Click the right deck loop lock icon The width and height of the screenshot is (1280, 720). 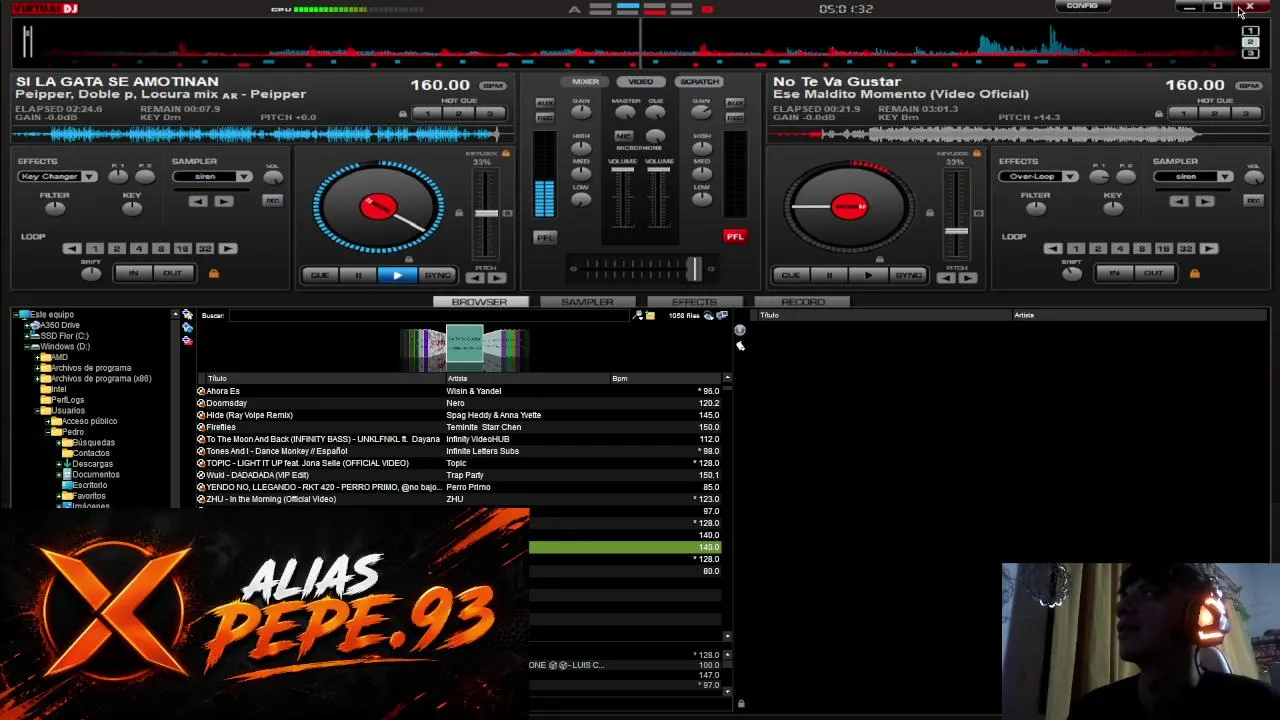(1194, 273)
